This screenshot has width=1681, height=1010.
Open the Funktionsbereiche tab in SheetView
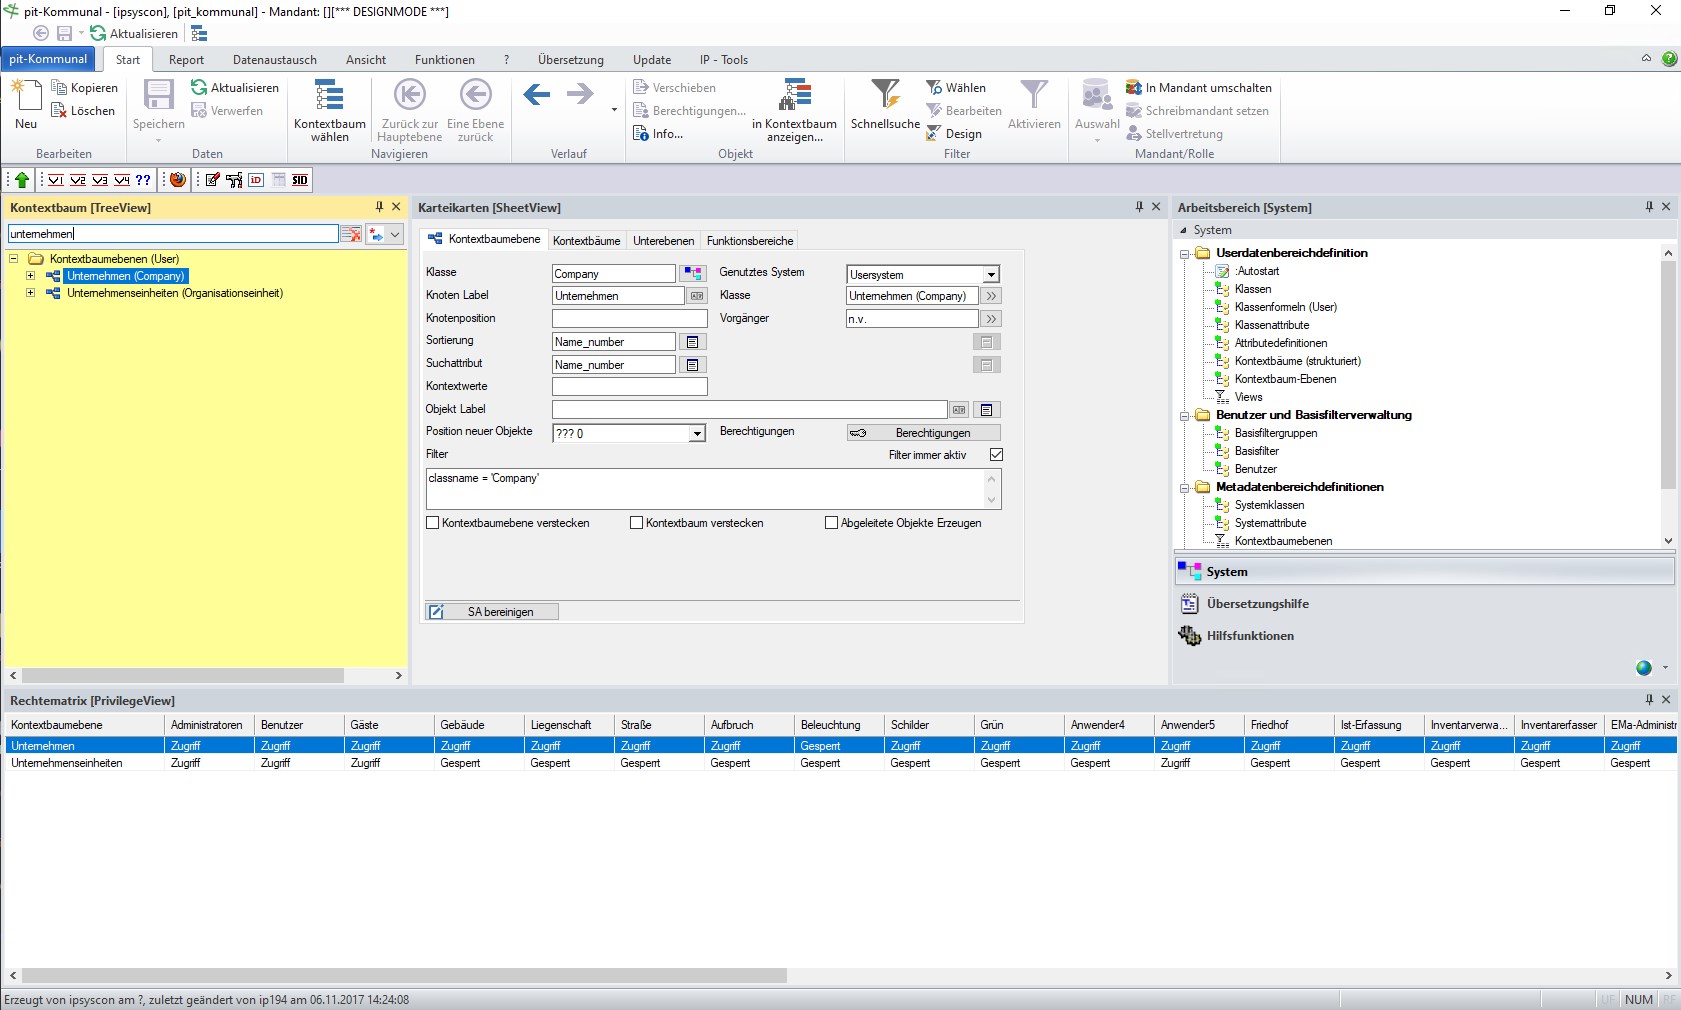(748, 240)
